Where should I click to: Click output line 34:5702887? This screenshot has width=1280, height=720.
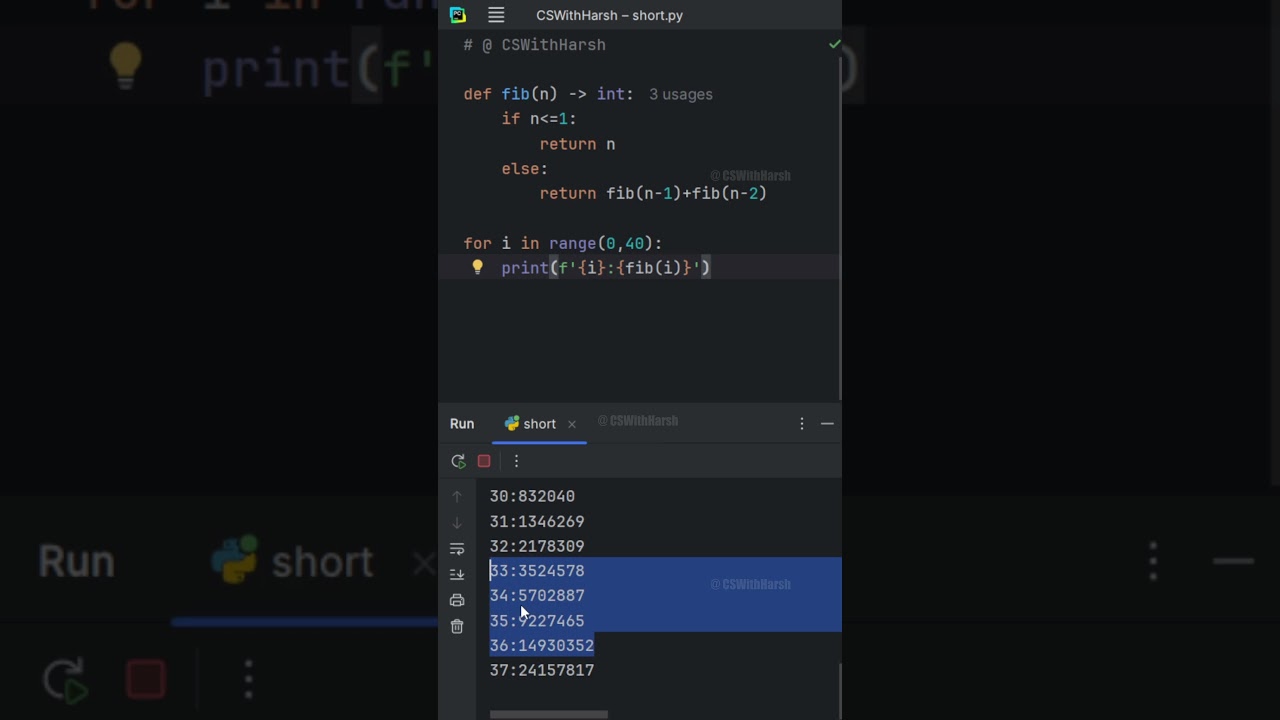coord(537,595)
